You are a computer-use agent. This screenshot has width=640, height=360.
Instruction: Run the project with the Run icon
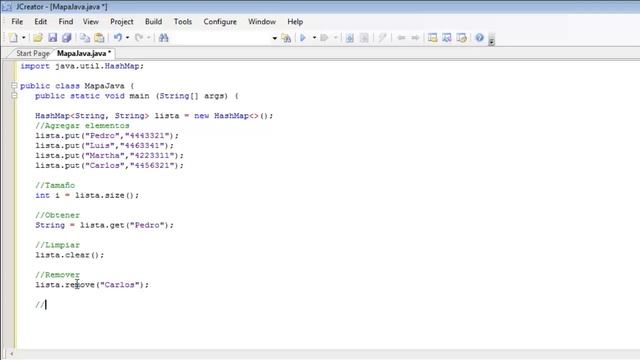[303, 38]
